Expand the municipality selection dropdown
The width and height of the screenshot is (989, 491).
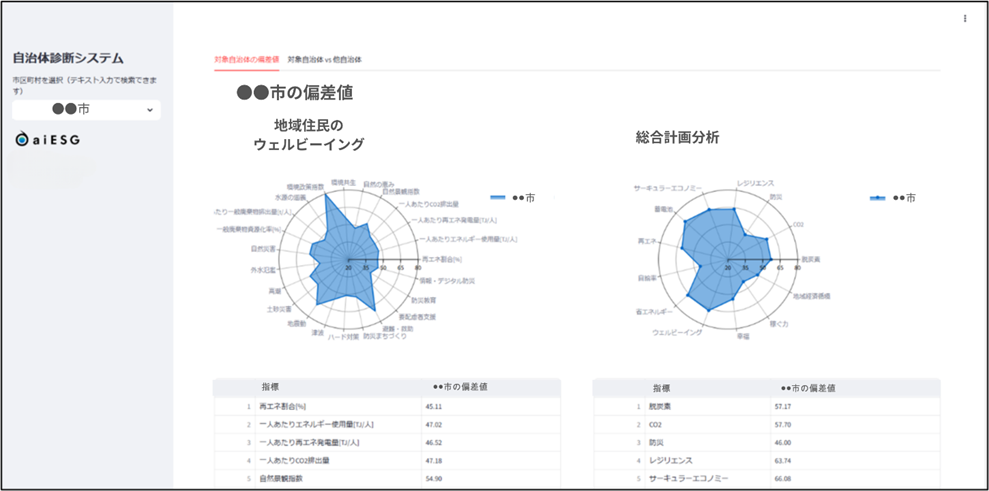(86, 110)
